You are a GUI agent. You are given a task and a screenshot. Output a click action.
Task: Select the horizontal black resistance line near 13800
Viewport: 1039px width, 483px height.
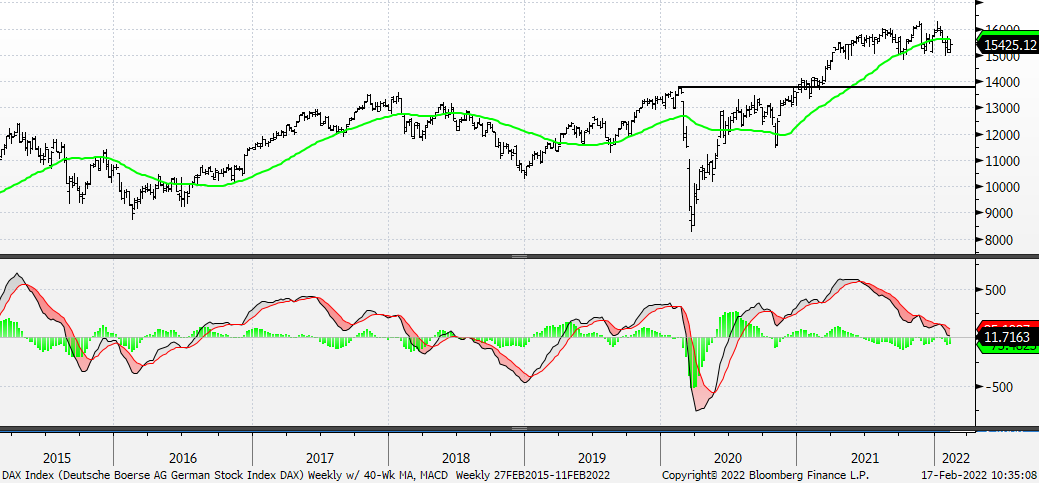click(828, 87)
